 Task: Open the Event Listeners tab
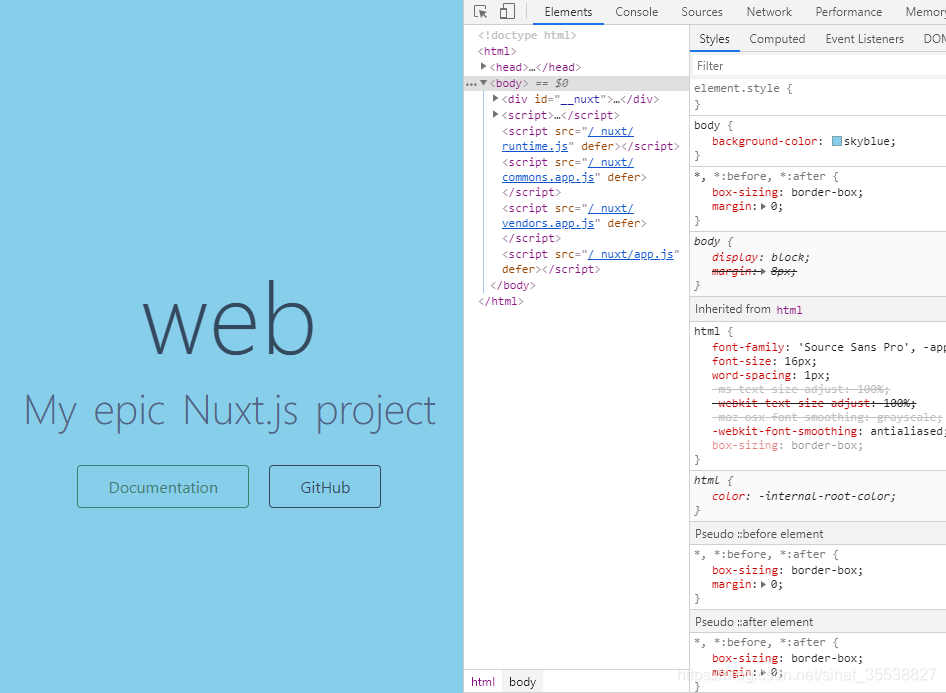click(x=864, y=38)
